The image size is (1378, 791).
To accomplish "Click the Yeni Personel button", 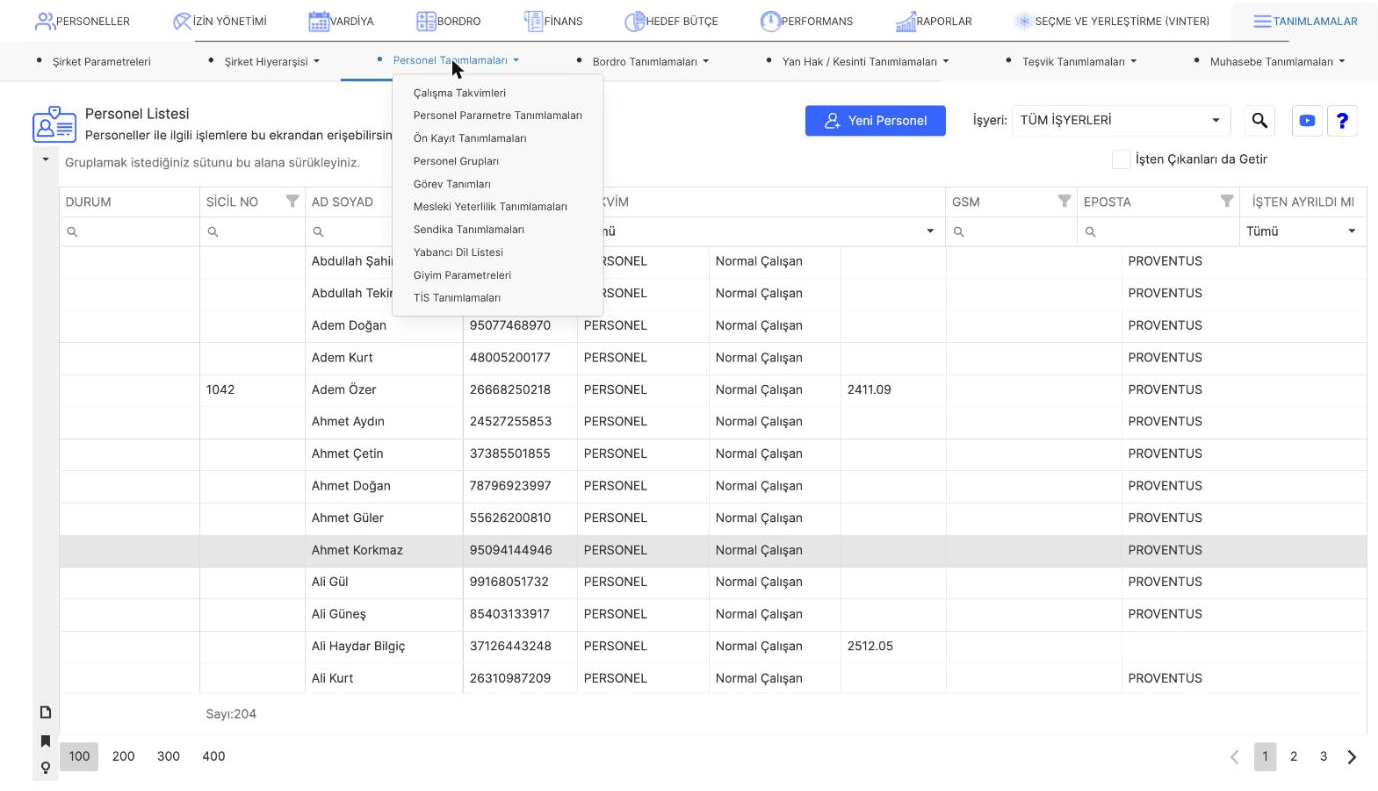I will point(875,121).
